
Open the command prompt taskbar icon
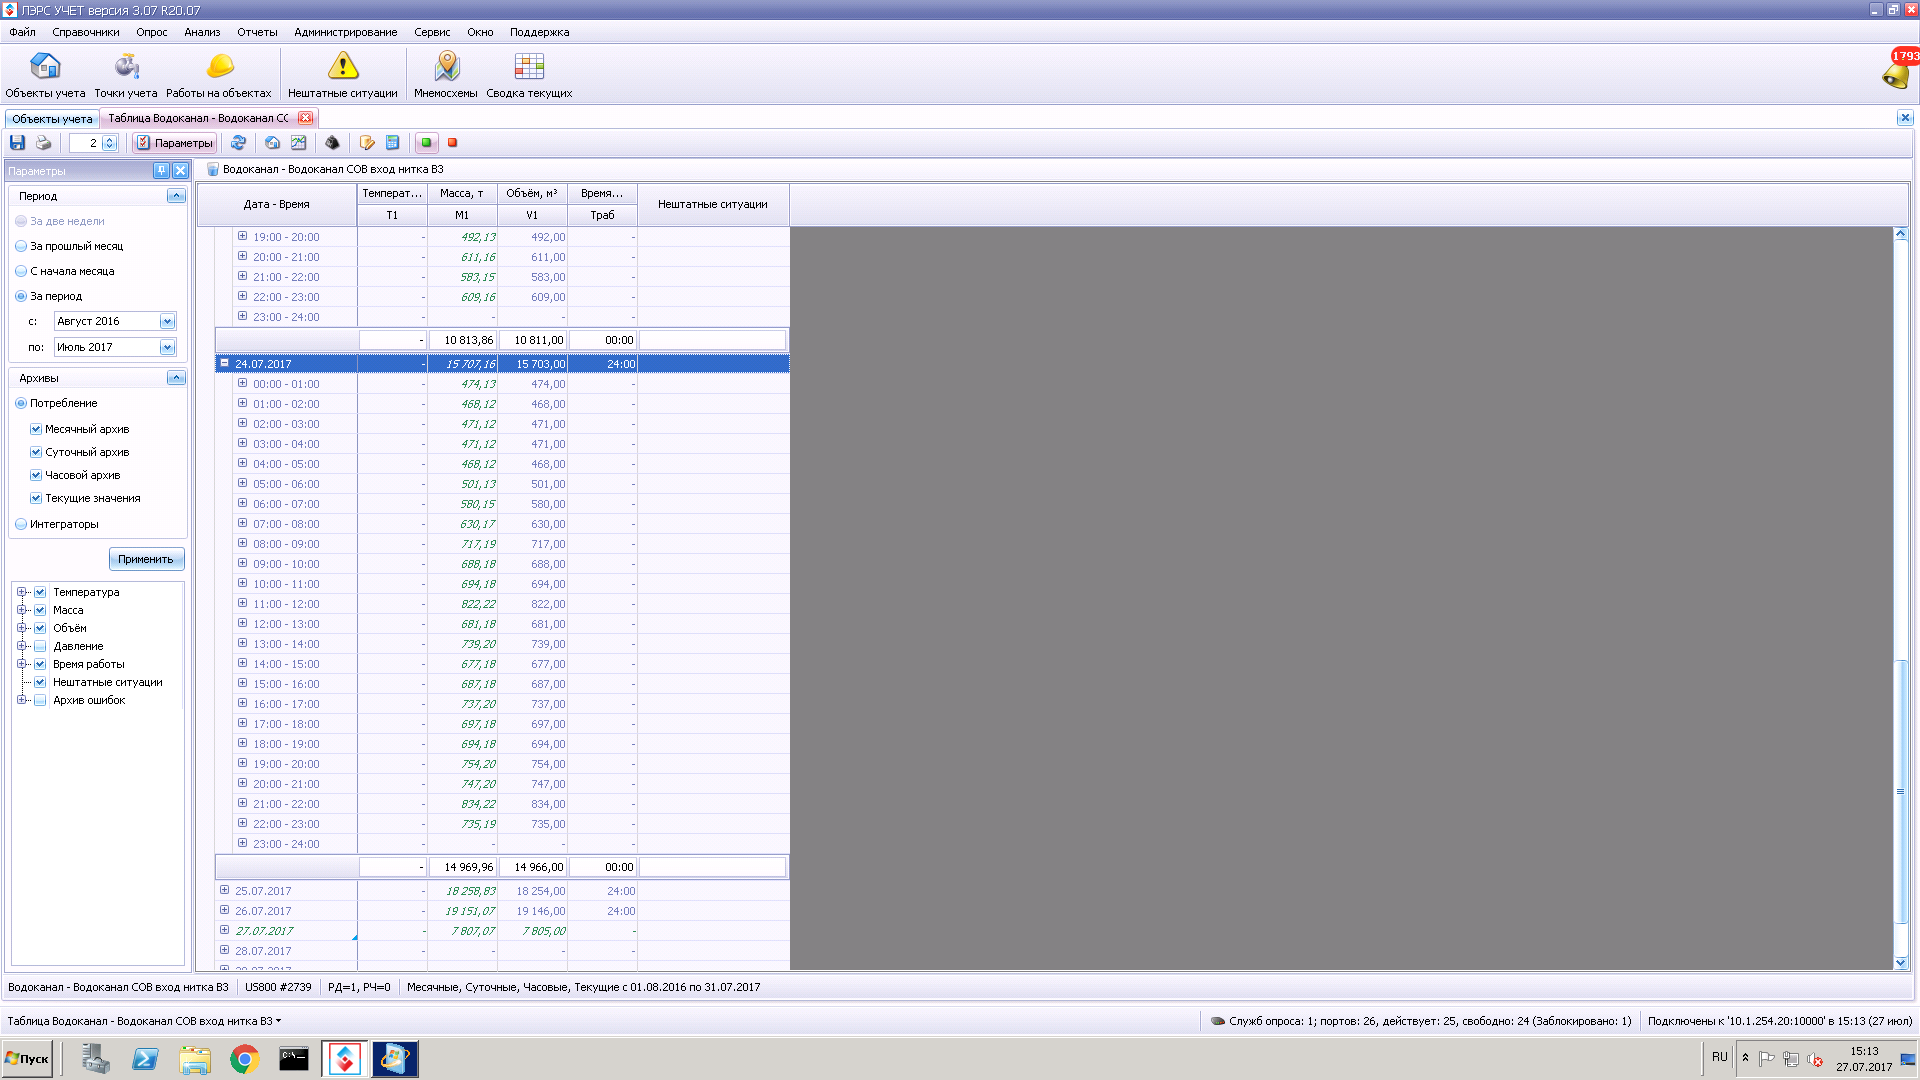(x=294, y=1059)
